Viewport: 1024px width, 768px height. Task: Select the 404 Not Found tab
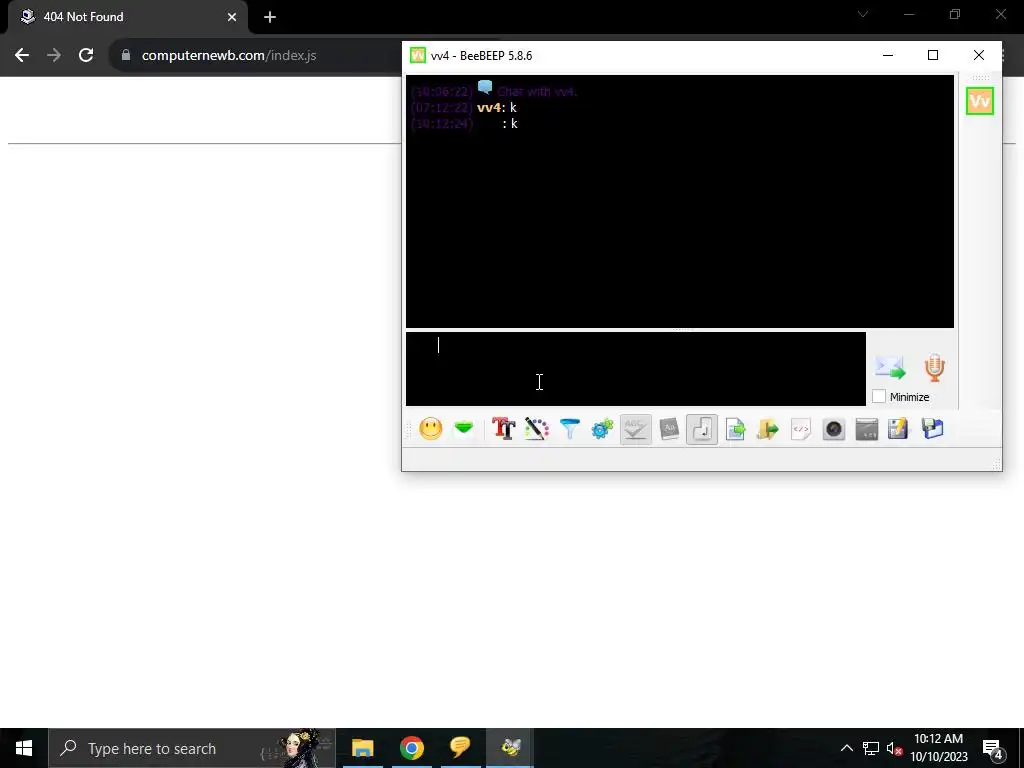(x=128, y=17)
